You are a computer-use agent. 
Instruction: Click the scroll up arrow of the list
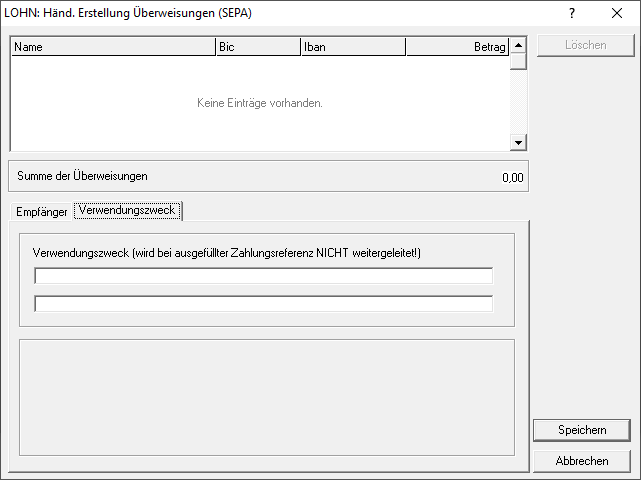click(518, 44)
